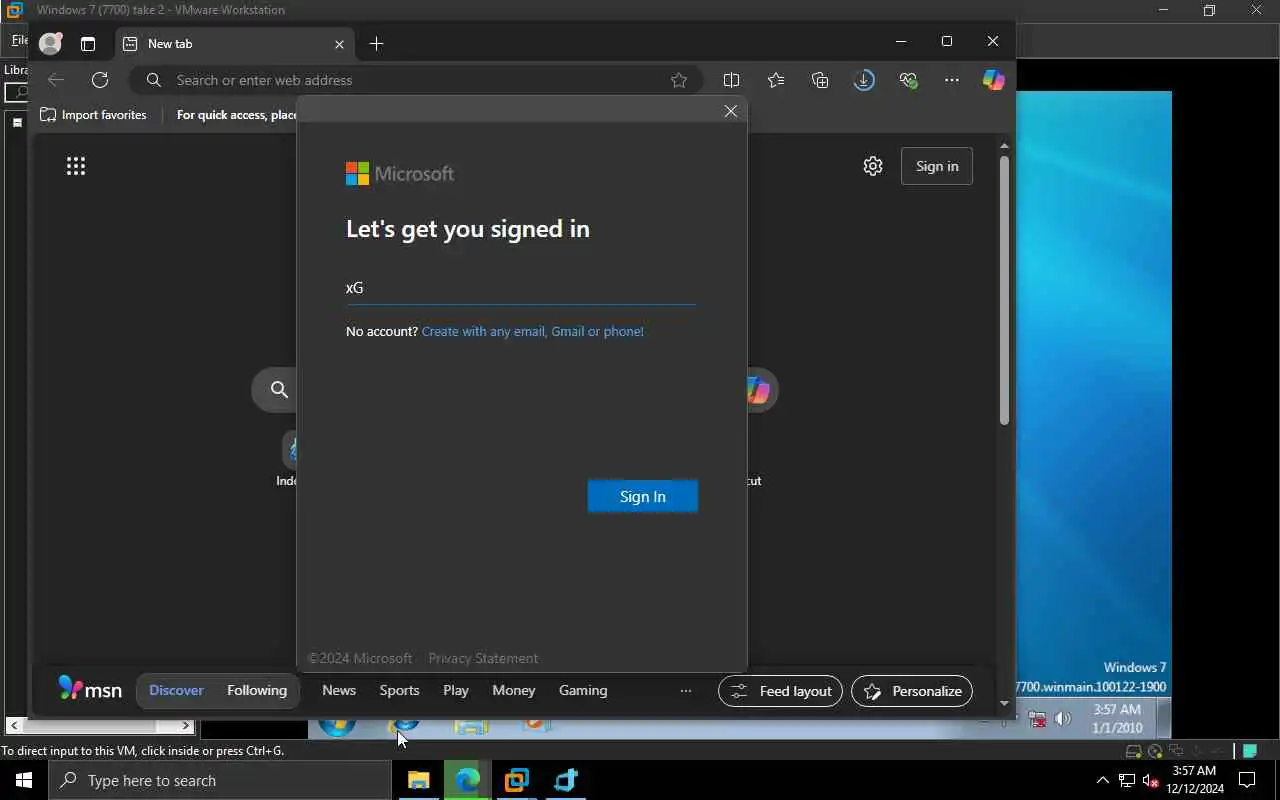
Task: Switch to the Discover feed tab
Action: (x=176, y=690)
